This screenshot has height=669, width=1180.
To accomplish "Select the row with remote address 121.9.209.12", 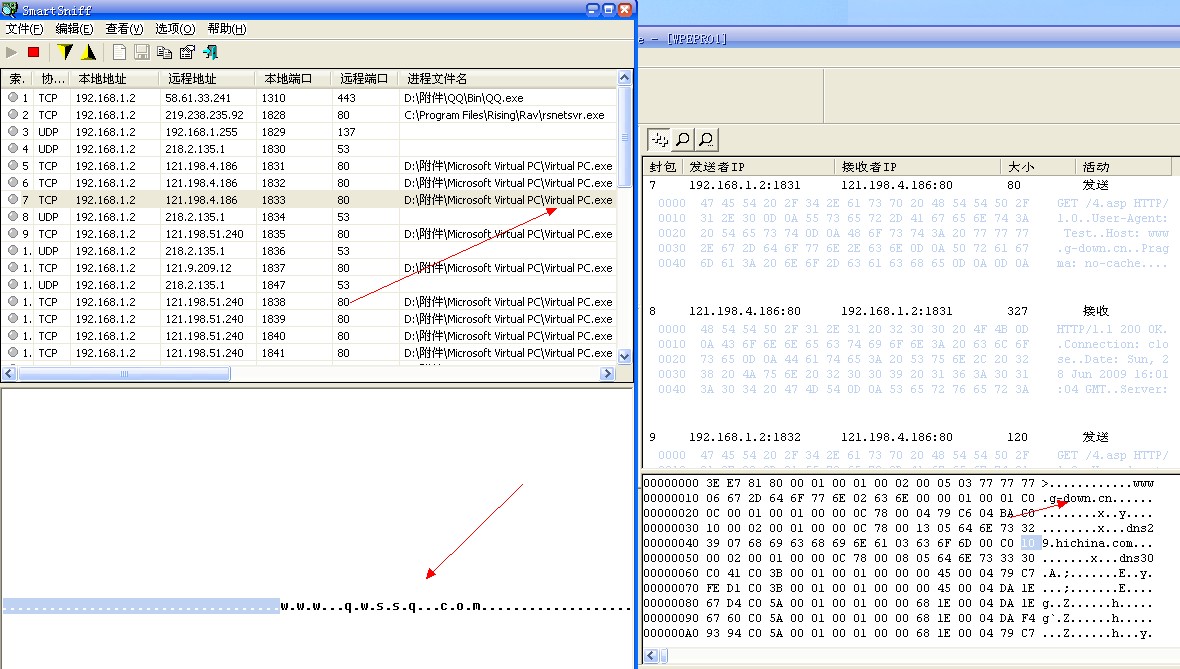I will coord(309,268).
